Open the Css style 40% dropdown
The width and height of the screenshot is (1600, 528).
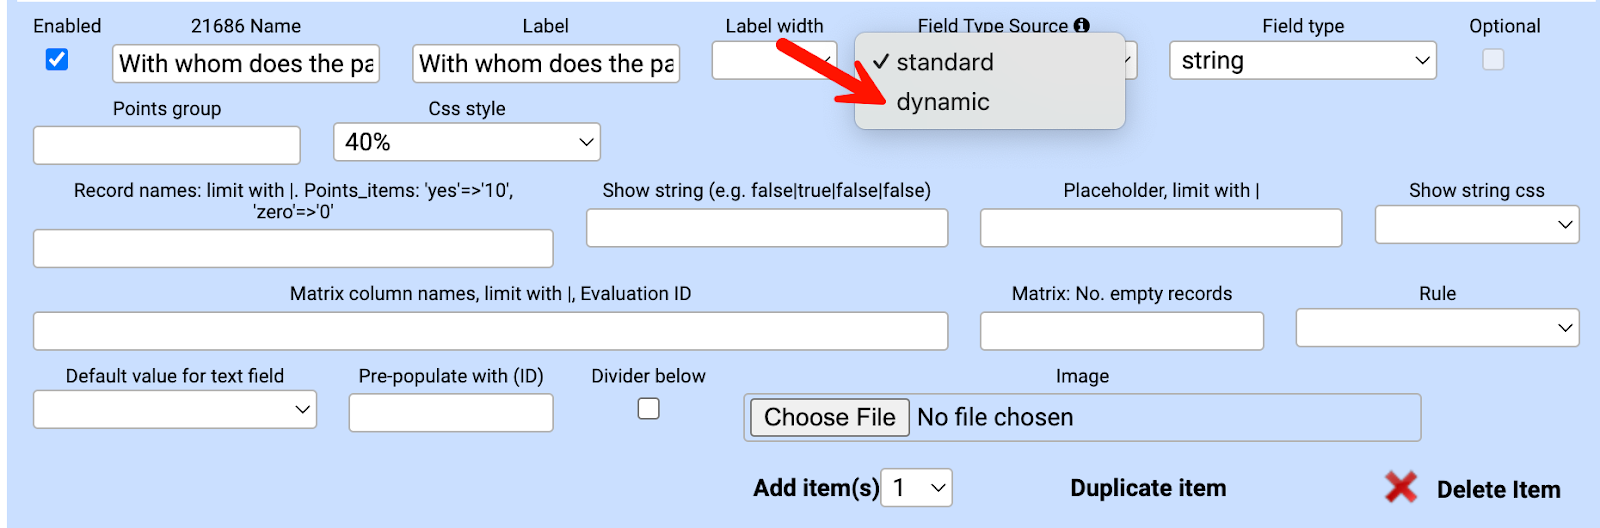coord(466,142)
